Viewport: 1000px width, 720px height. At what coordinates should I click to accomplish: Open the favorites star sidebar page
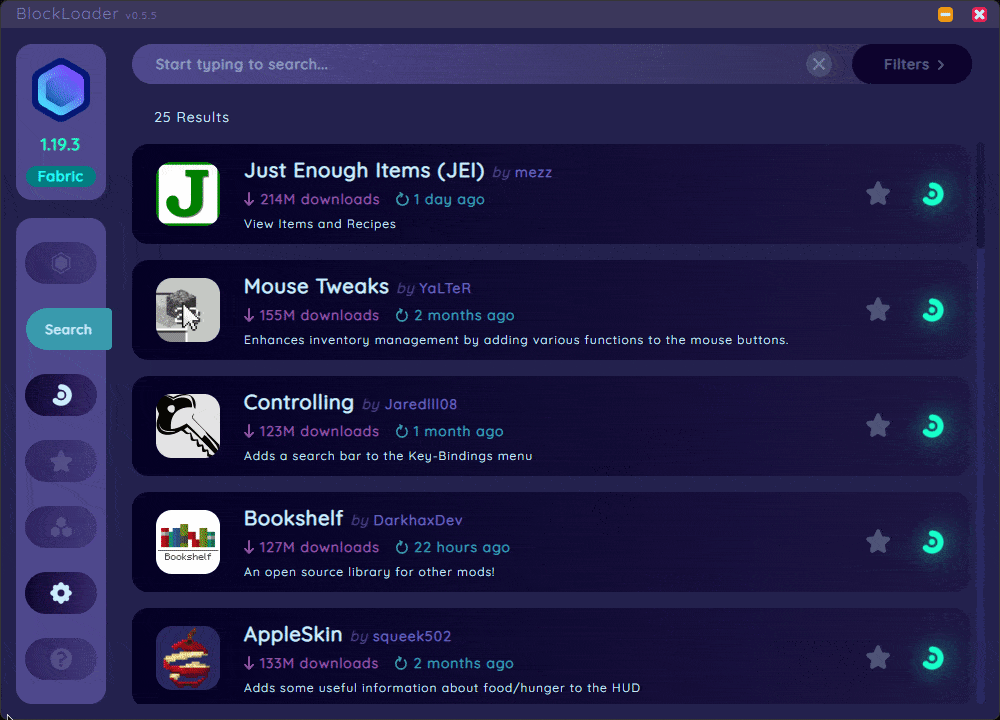point(61,461)
